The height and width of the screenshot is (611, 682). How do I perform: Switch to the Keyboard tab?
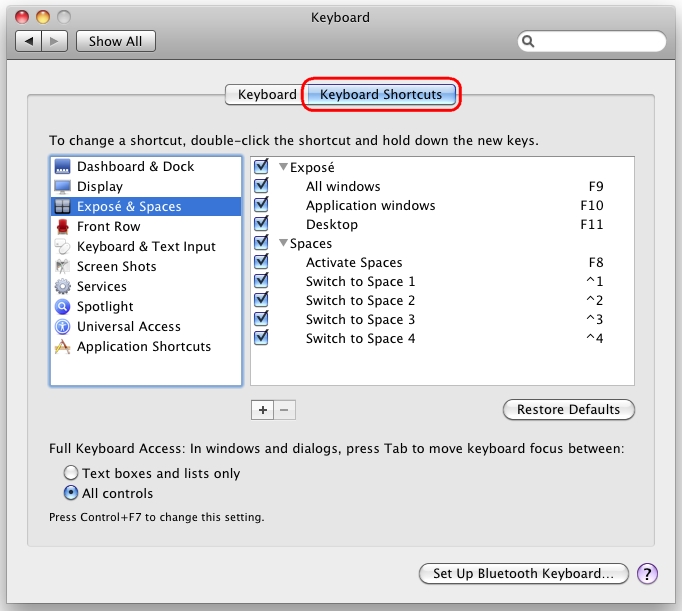tap(266, 94)
